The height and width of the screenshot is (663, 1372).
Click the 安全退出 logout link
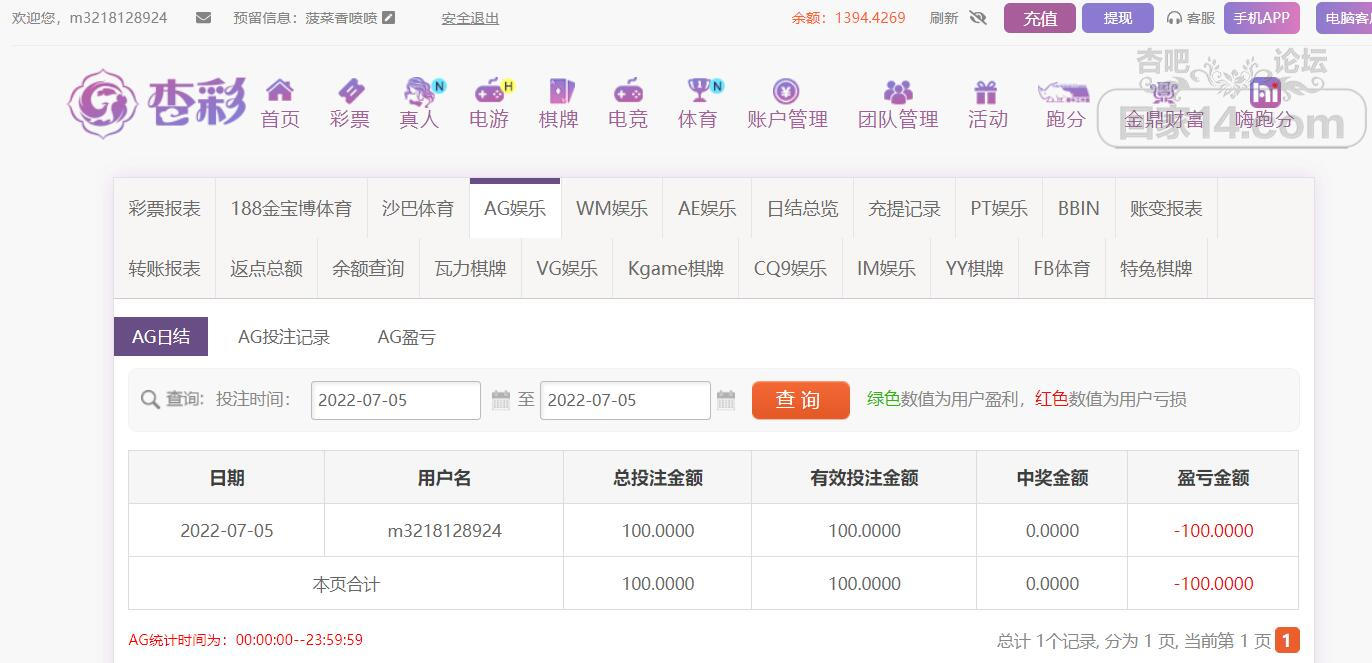click(470, 18)
